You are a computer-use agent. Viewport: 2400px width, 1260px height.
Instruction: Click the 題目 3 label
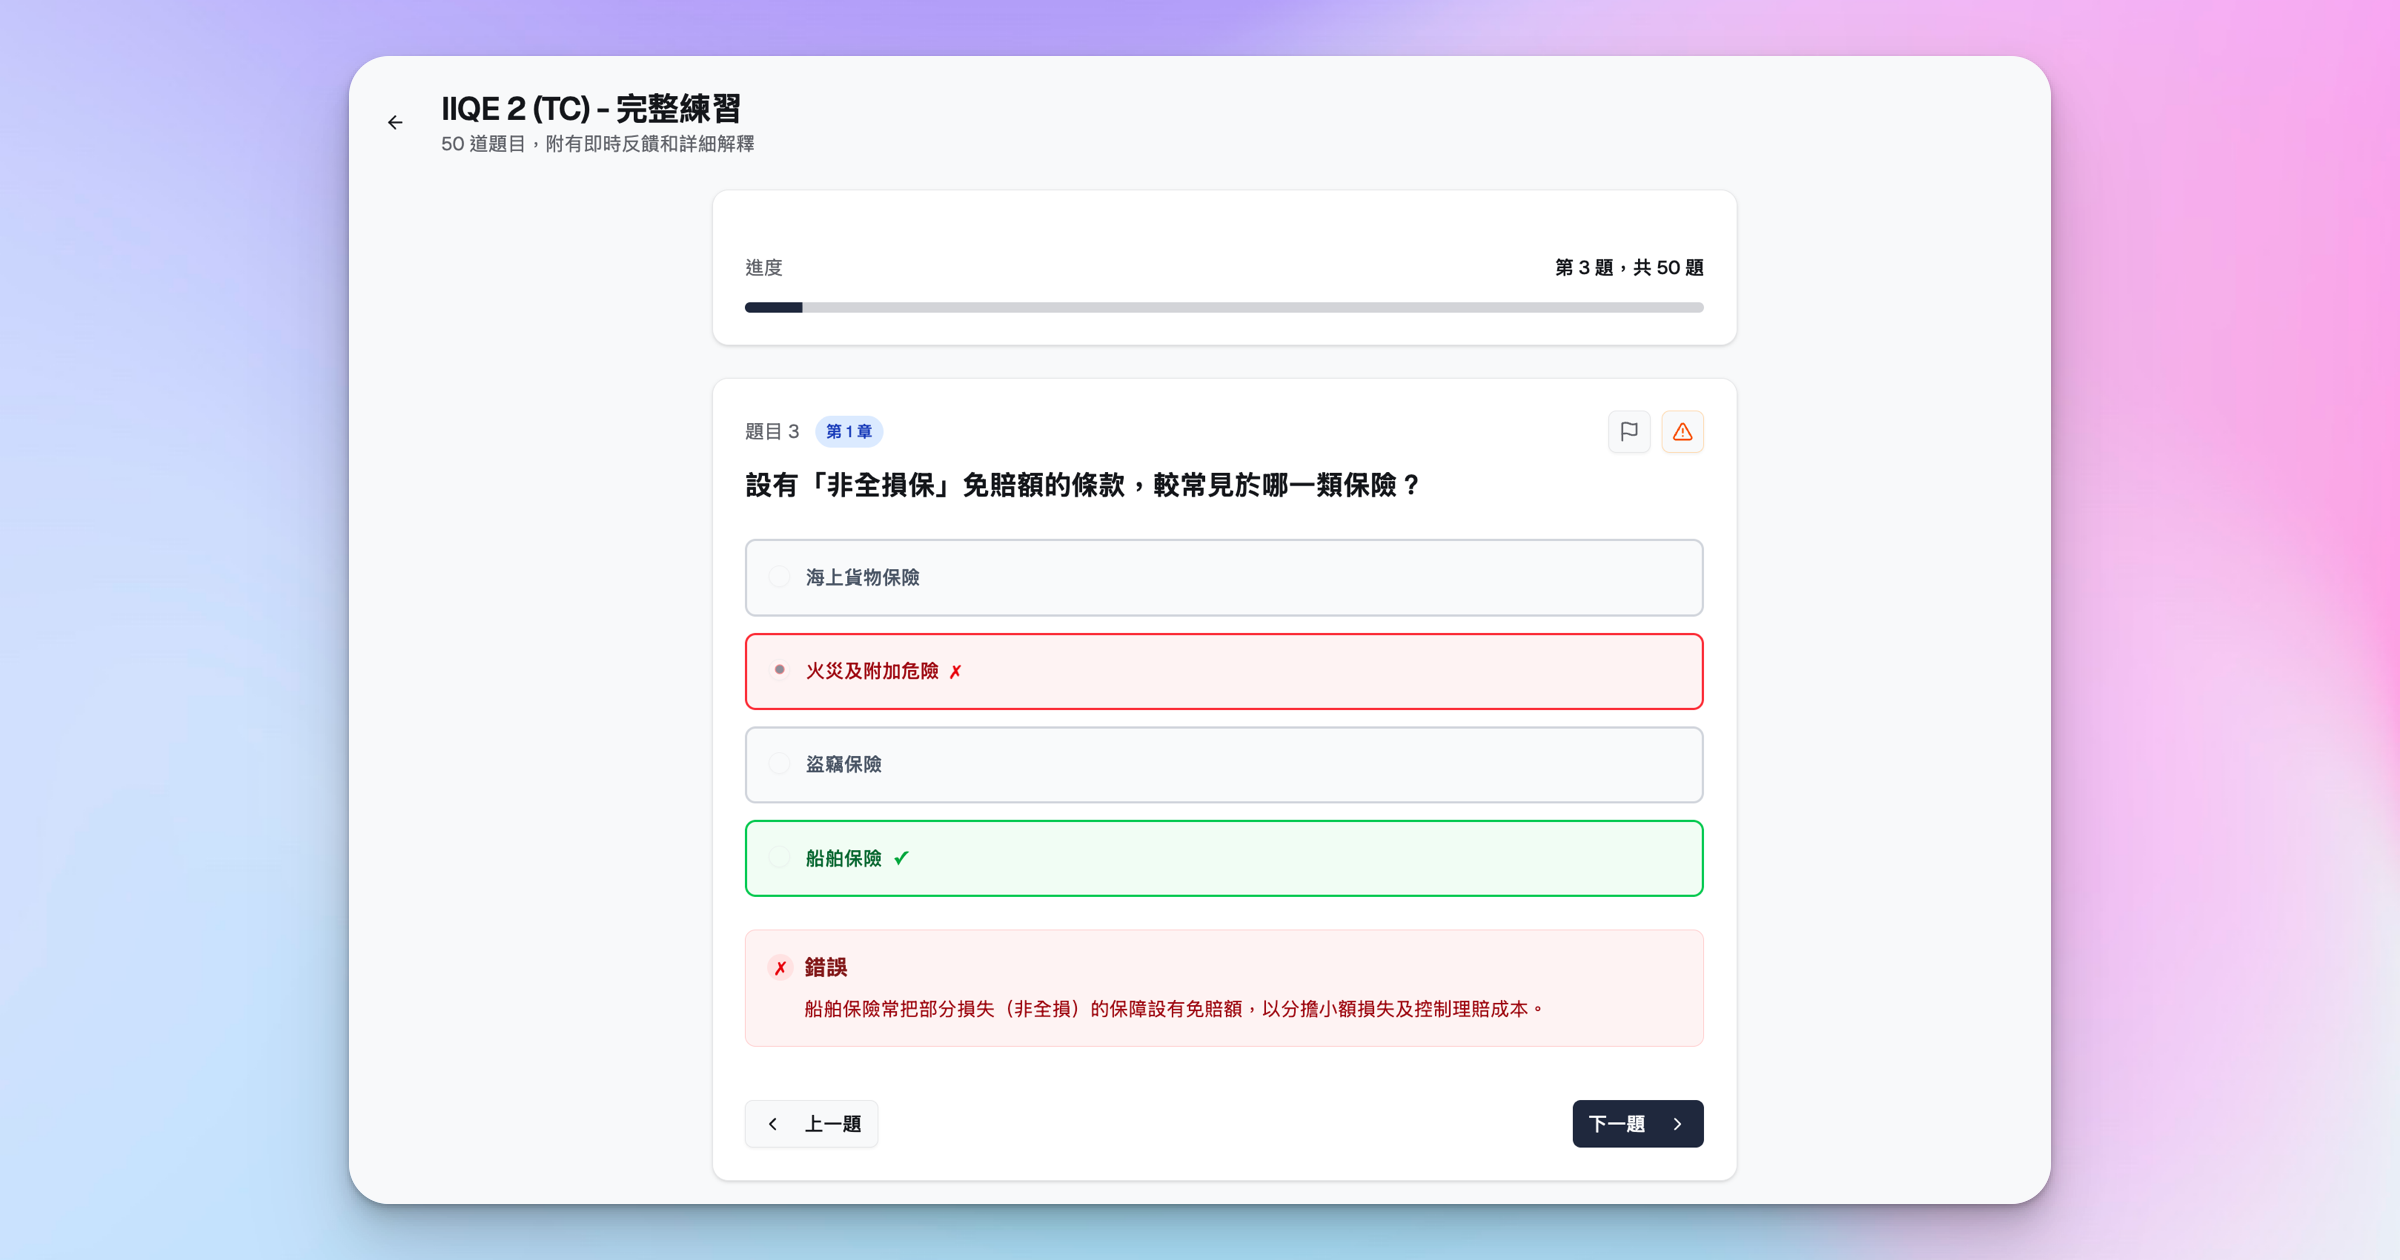tap(772, 432)
